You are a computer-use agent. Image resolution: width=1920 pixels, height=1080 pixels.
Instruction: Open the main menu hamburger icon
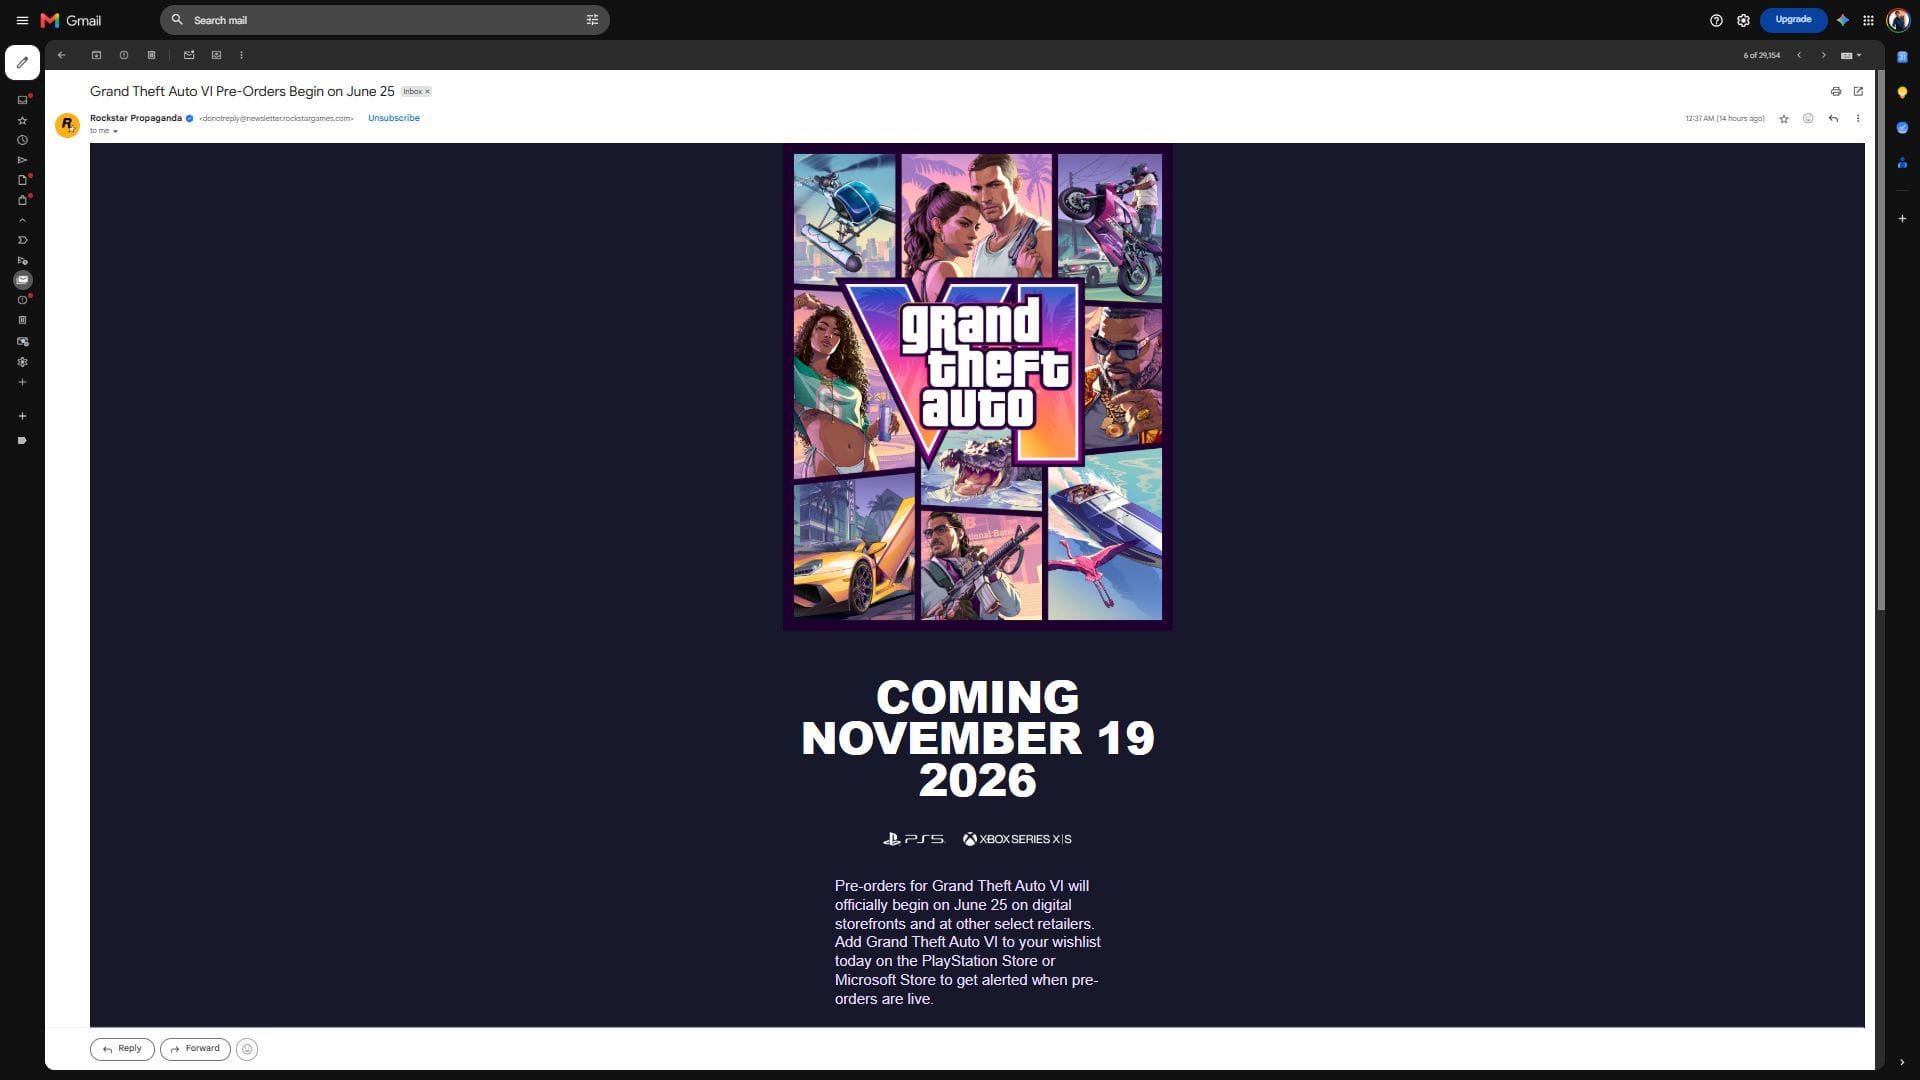pyautogui.click(x=22, y=20)
